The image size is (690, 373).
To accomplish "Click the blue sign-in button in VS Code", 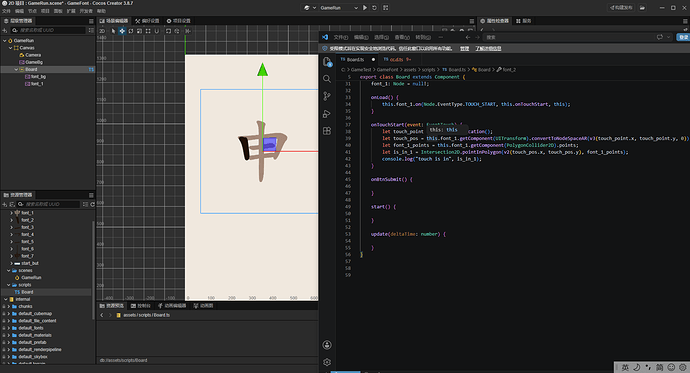I will [683, 37].
